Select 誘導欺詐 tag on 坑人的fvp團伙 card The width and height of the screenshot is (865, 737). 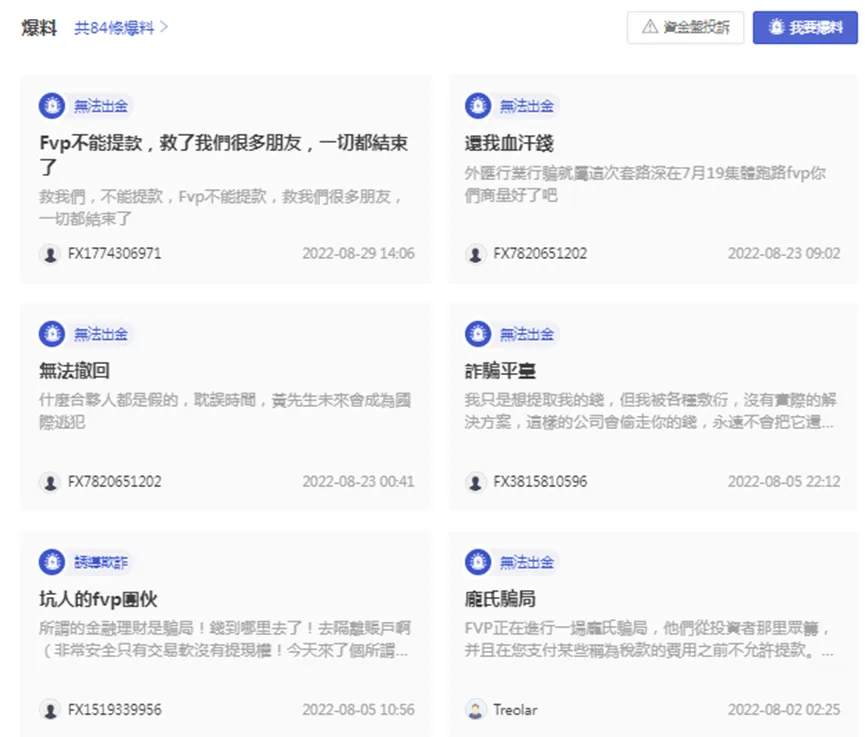101,563
